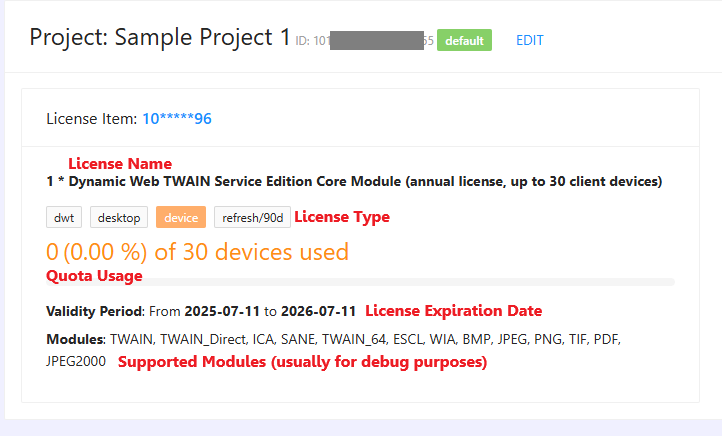Click 'JPEG2000' module text
Image resolution: width=722 pixels, height=436 pixels.
[76, 361]
